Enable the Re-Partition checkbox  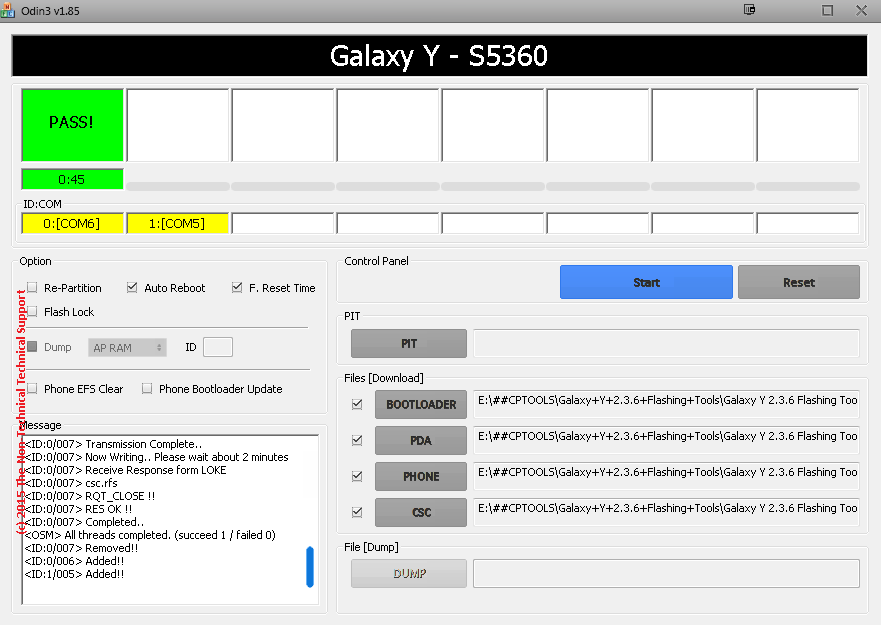pos(33,288)
